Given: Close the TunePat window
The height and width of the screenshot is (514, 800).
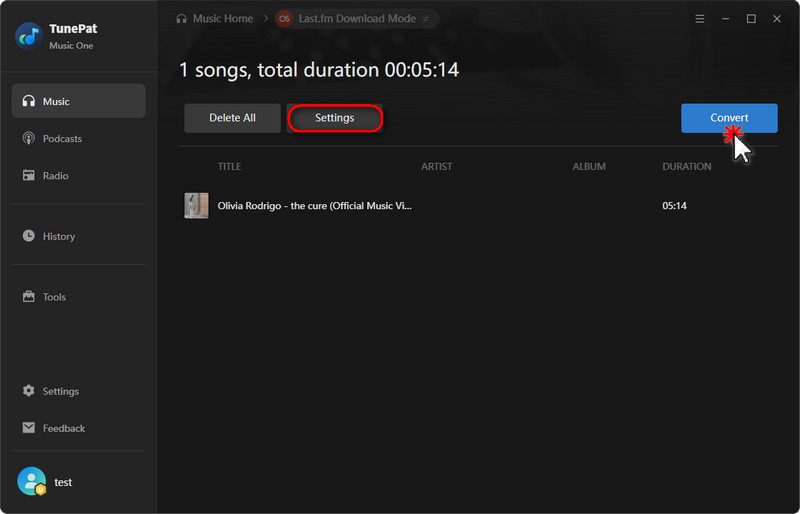Looking at the screenshot, I should click(x=777, y=19).
